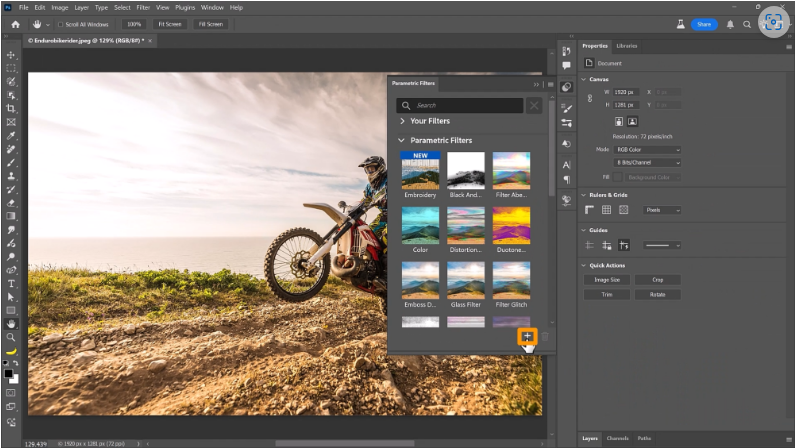Open the Filter menu
Screen dimensions: 795x448
pos(143,8)
